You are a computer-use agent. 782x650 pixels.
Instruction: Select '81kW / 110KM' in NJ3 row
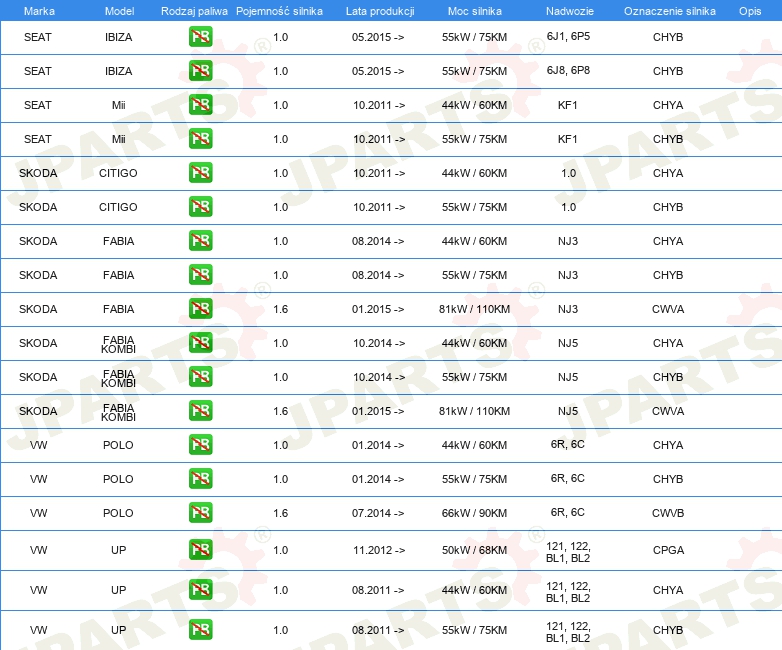click(474, 309)
